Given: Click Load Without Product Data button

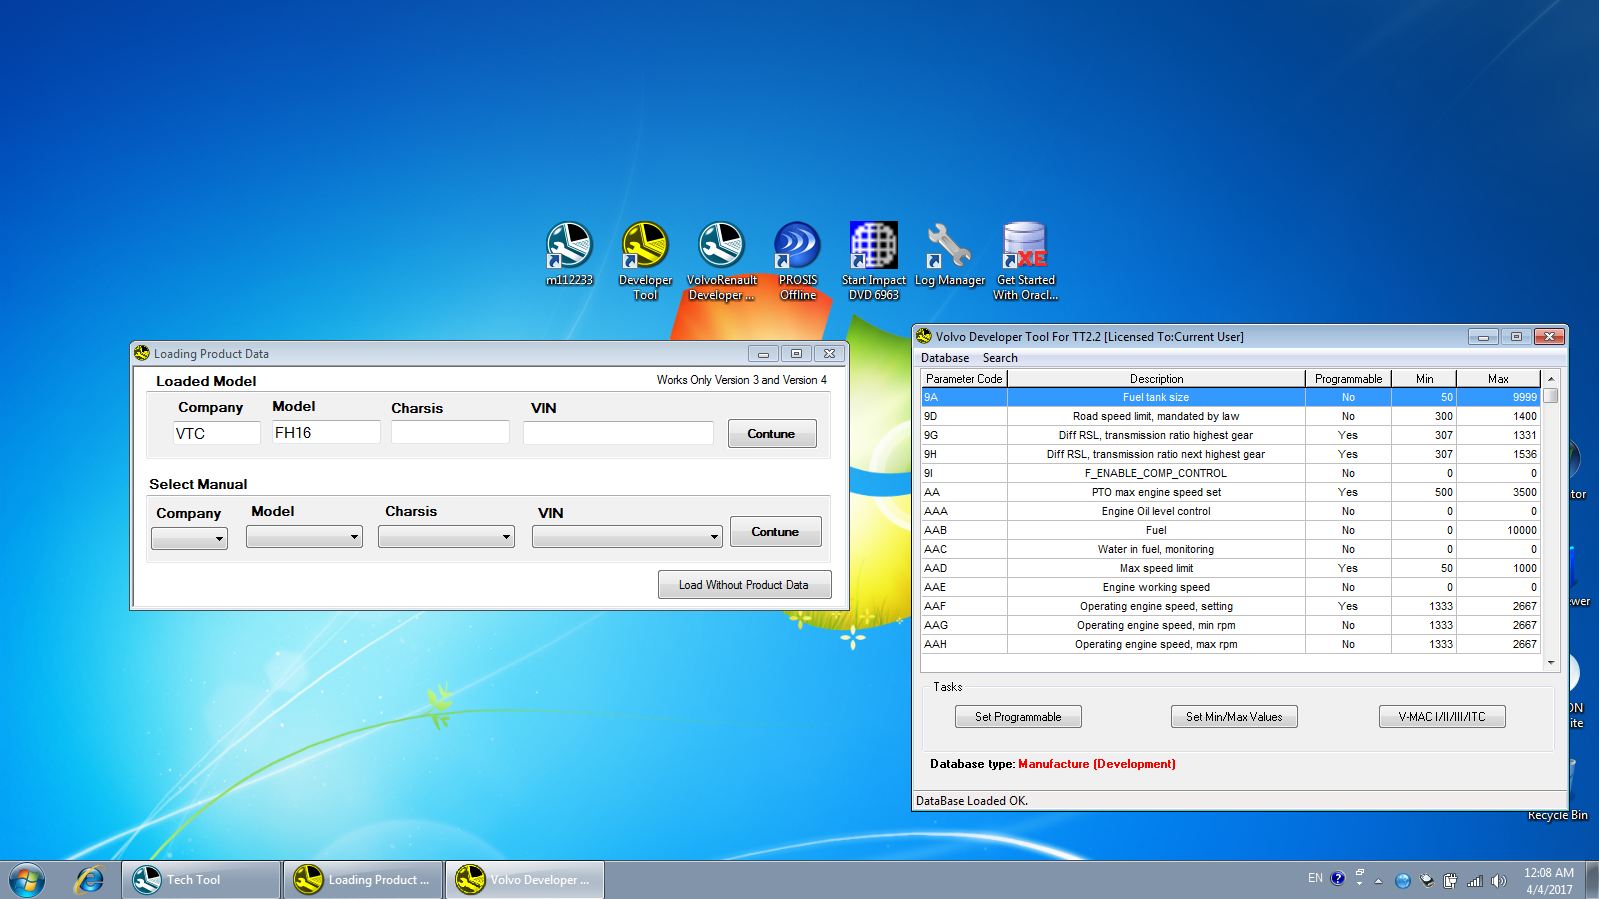Looking at the screenshot, I should [744, 585].
